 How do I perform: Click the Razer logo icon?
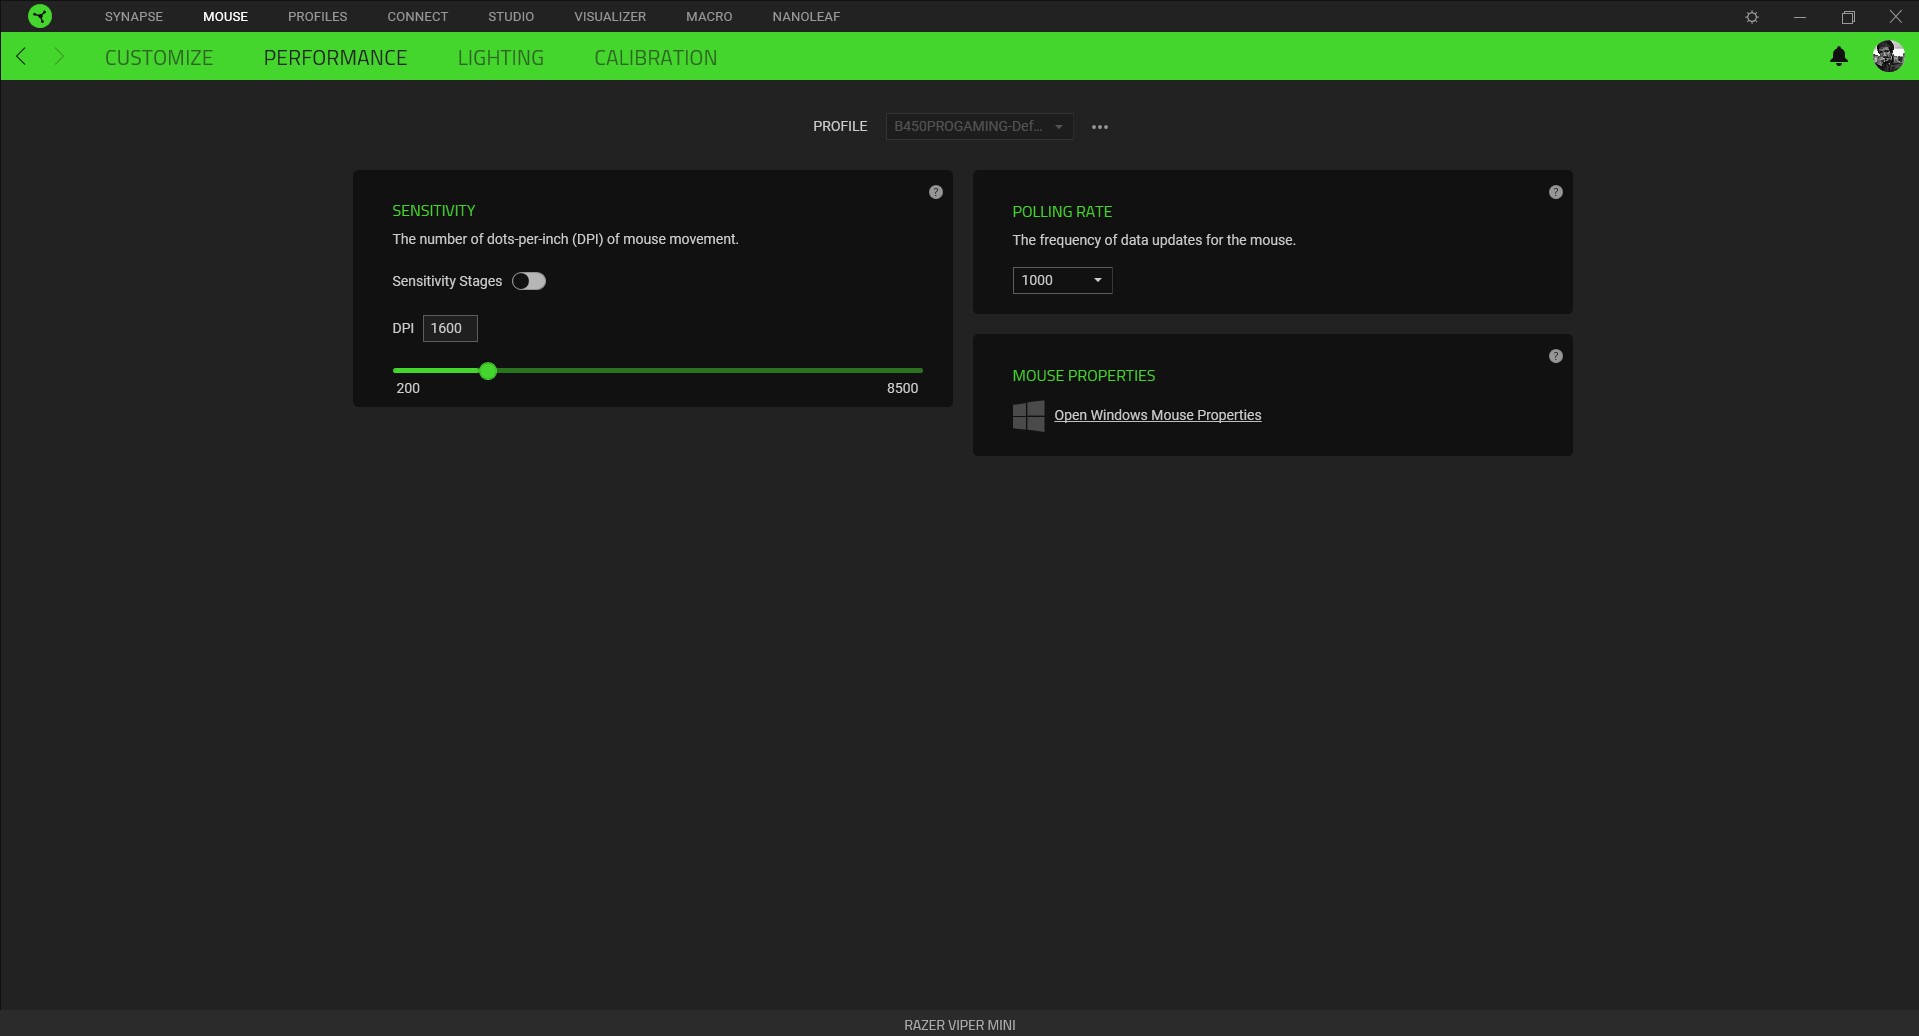(40, 16)
